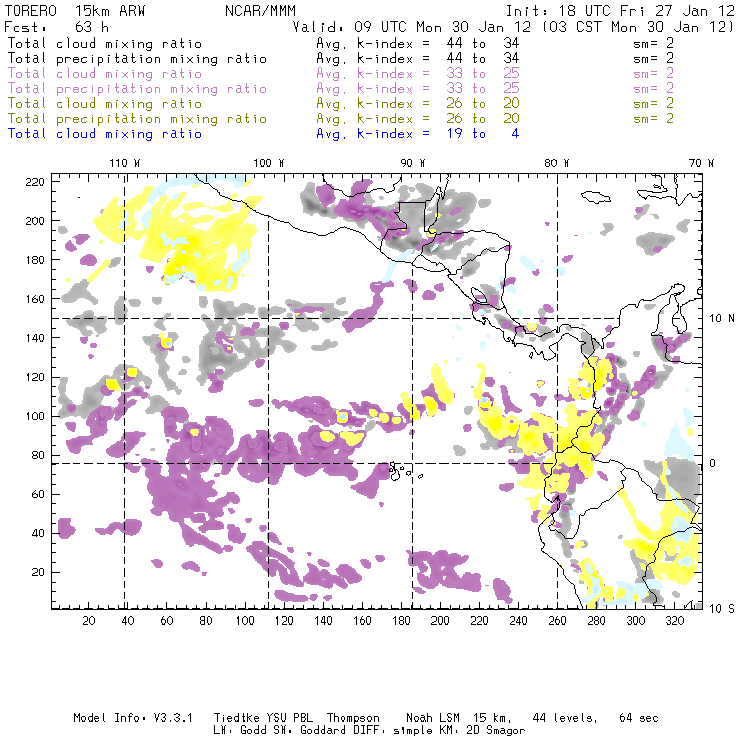Click the 110 W longitude label
The width and height of the screenshot is (740, 740).
point(123,163)
